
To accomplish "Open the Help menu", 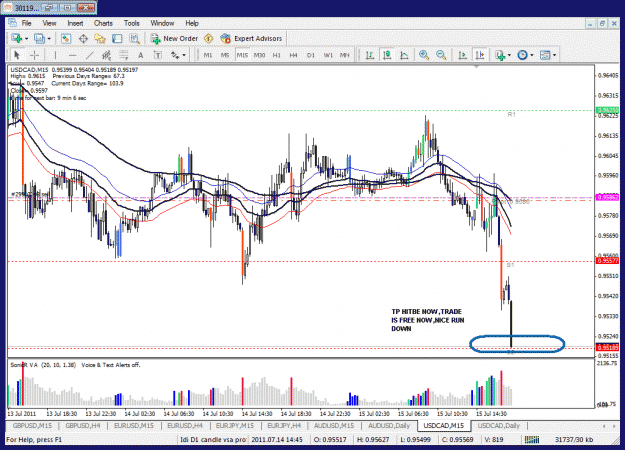I will 192,23.
